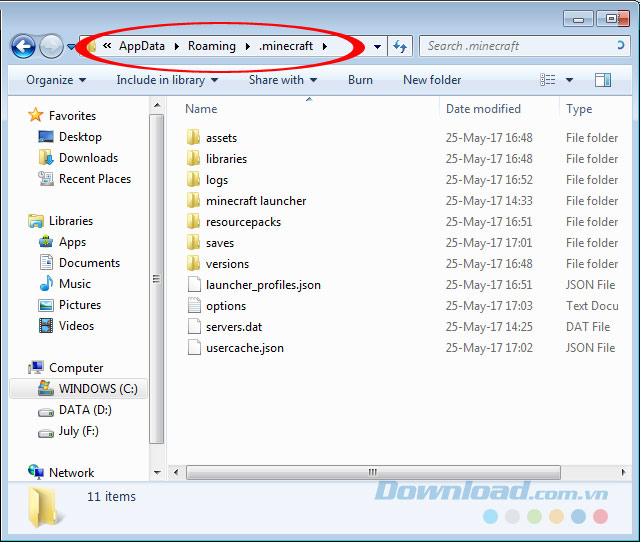Image resolution: width=640 pixels, height=542 pixels.
Task: Click the horizontal scrollbar left arrow
Action: coord(176,473)
